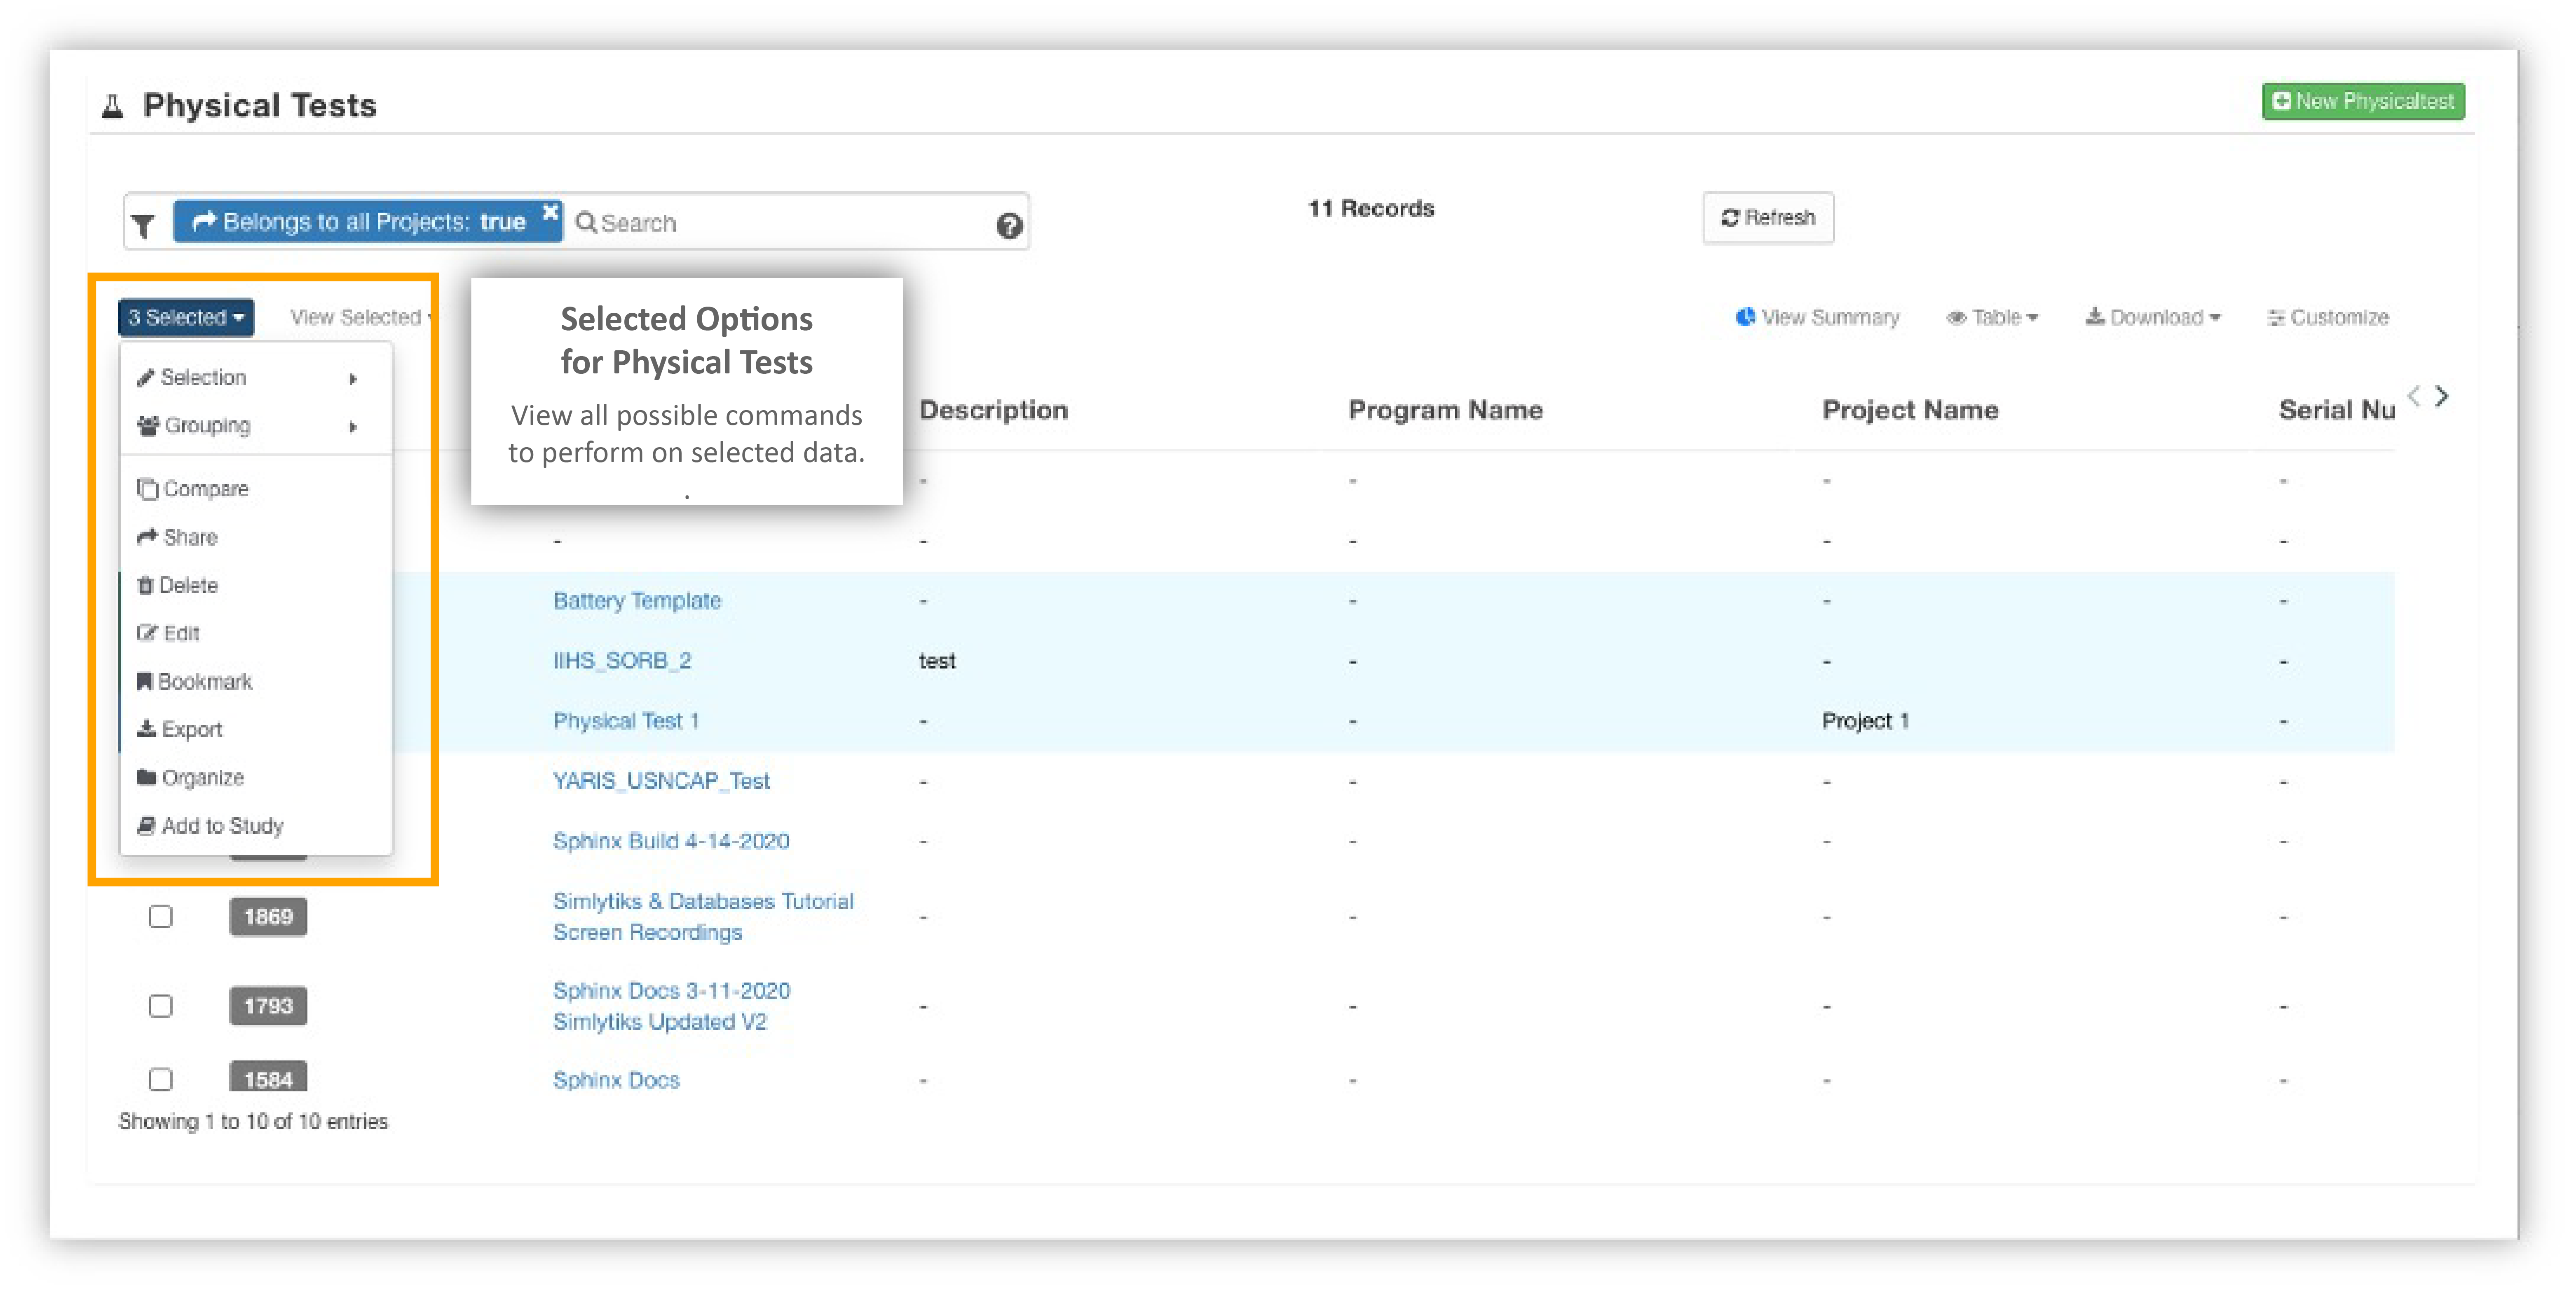The image size is (2576, 1290).
Task: Click the Refresh button
Action: pyautogui.click(x=1767, y=217)
